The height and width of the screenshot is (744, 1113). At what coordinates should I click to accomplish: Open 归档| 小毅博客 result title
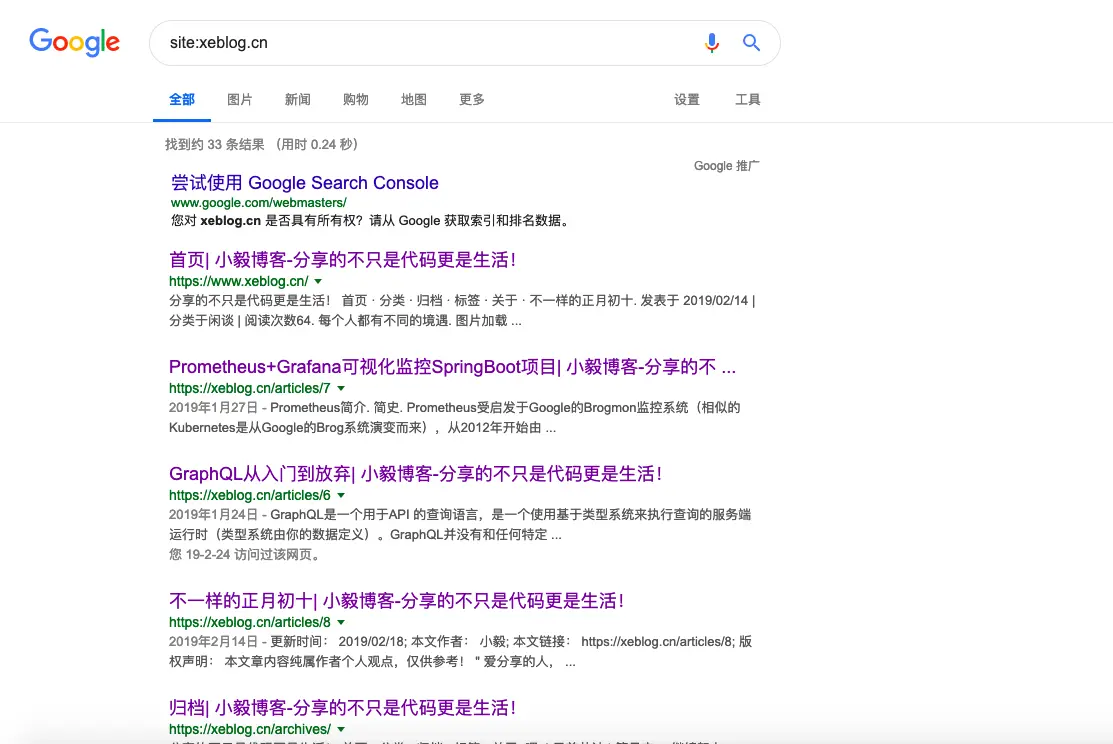(342, 708)
